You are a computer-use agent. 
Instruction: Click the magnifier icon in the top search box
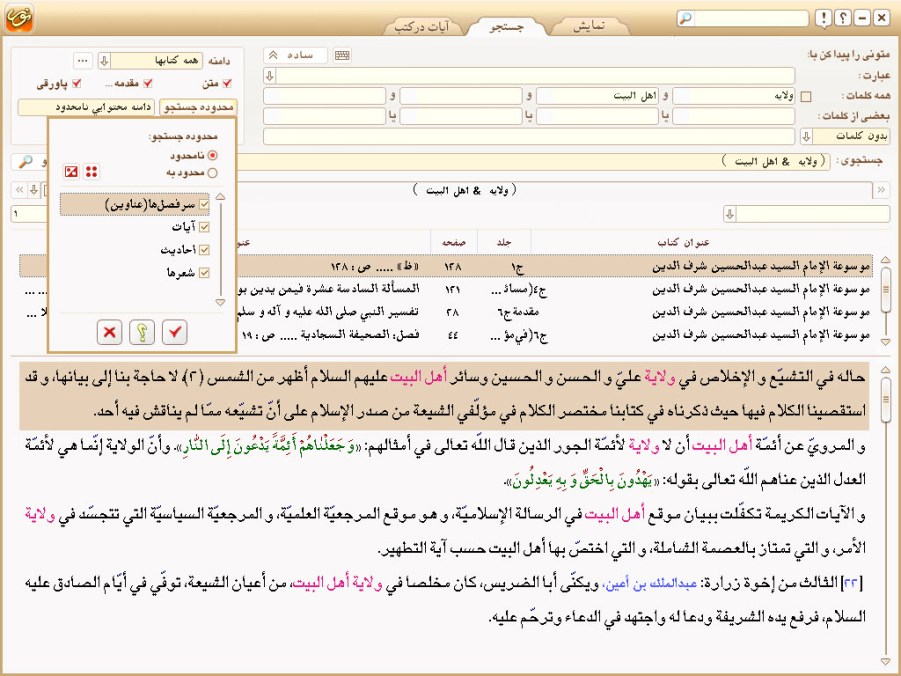pos(686,18)
